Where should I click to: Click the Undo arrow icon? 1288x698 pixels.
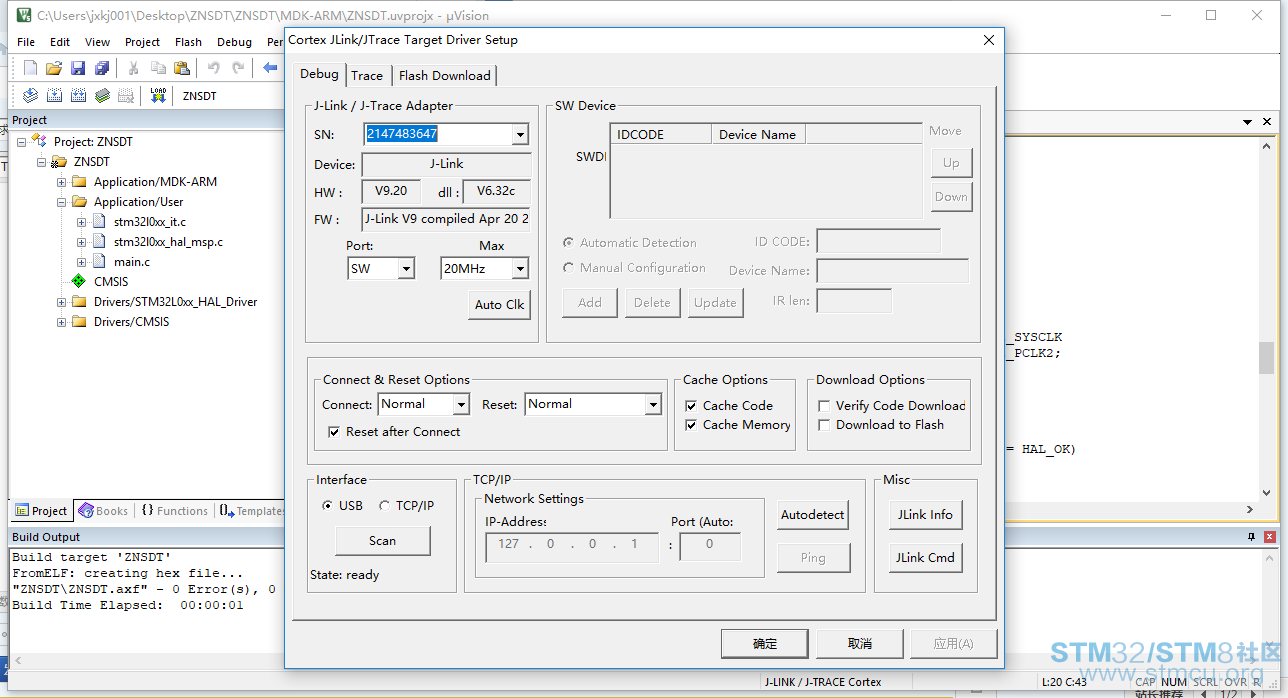click(x=213, y=68)
